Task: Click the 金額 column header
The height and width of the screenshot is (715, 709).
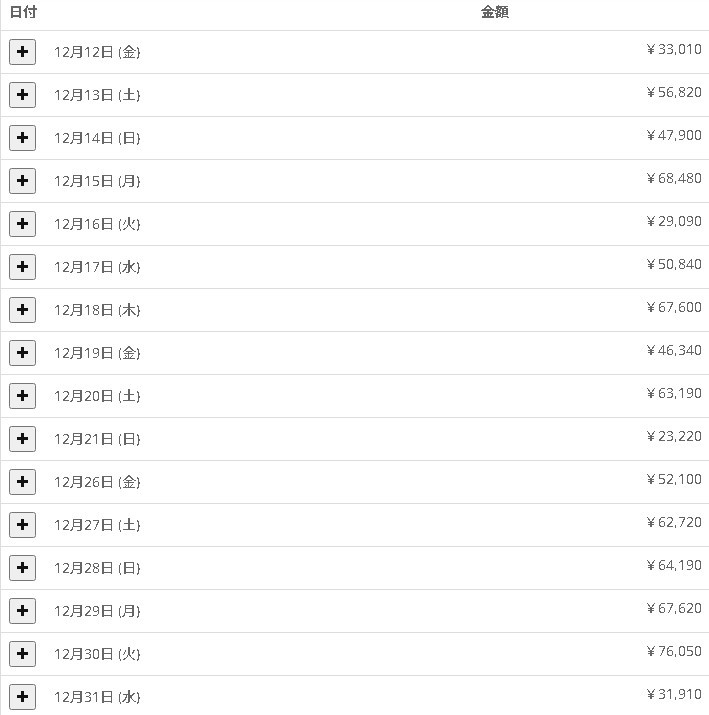Action: [x=495, y=13]
